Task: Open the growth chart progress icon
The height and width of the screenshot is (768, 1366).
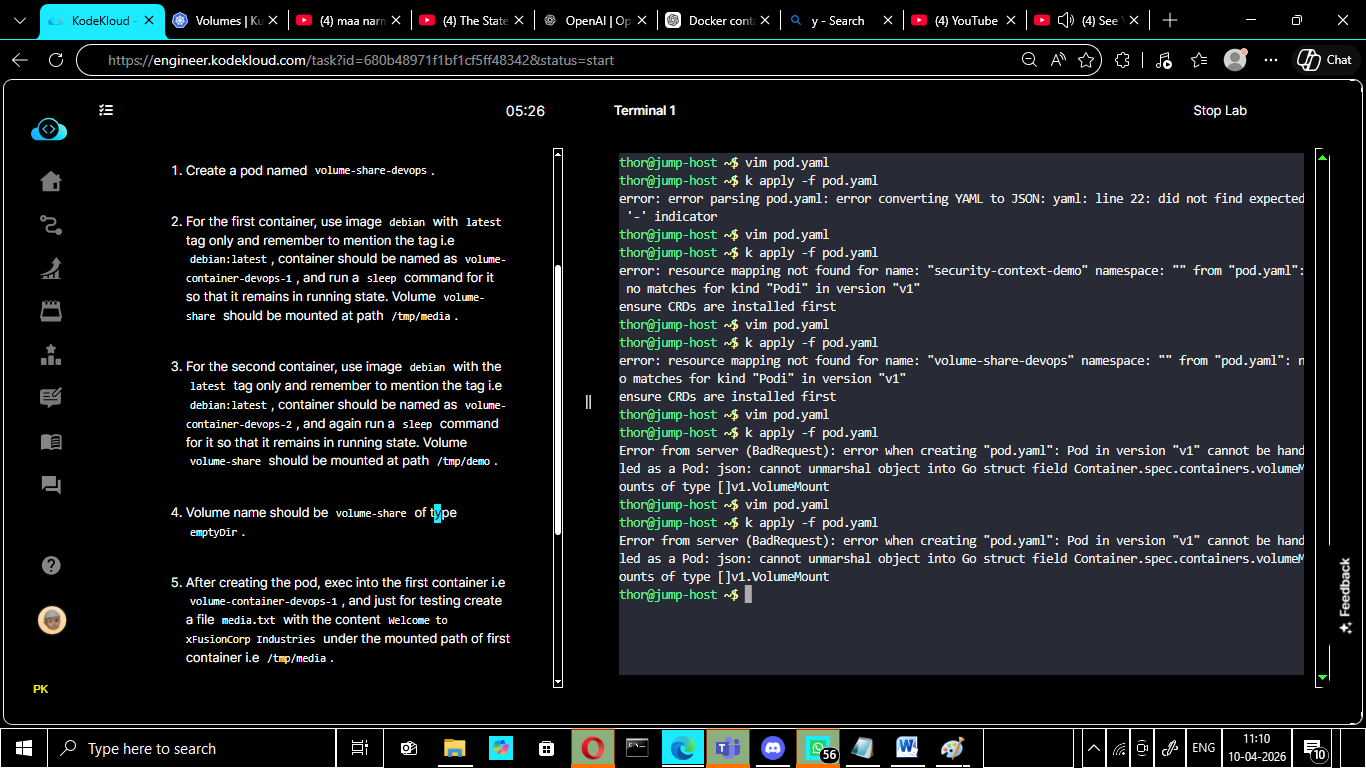Action: (x=51, y=268)
